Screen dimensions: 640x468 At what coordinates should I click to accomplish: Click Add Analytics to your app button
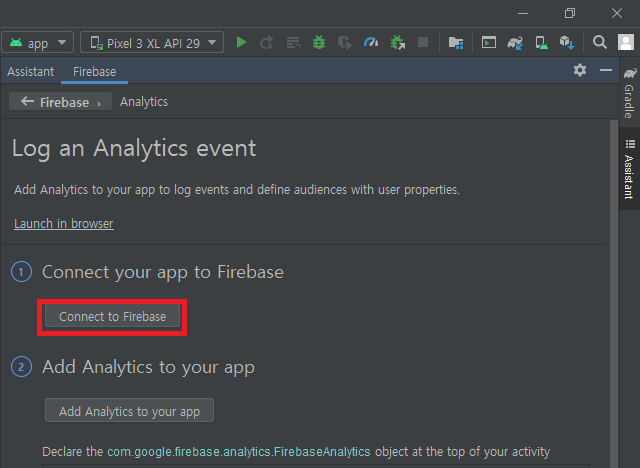129,411
